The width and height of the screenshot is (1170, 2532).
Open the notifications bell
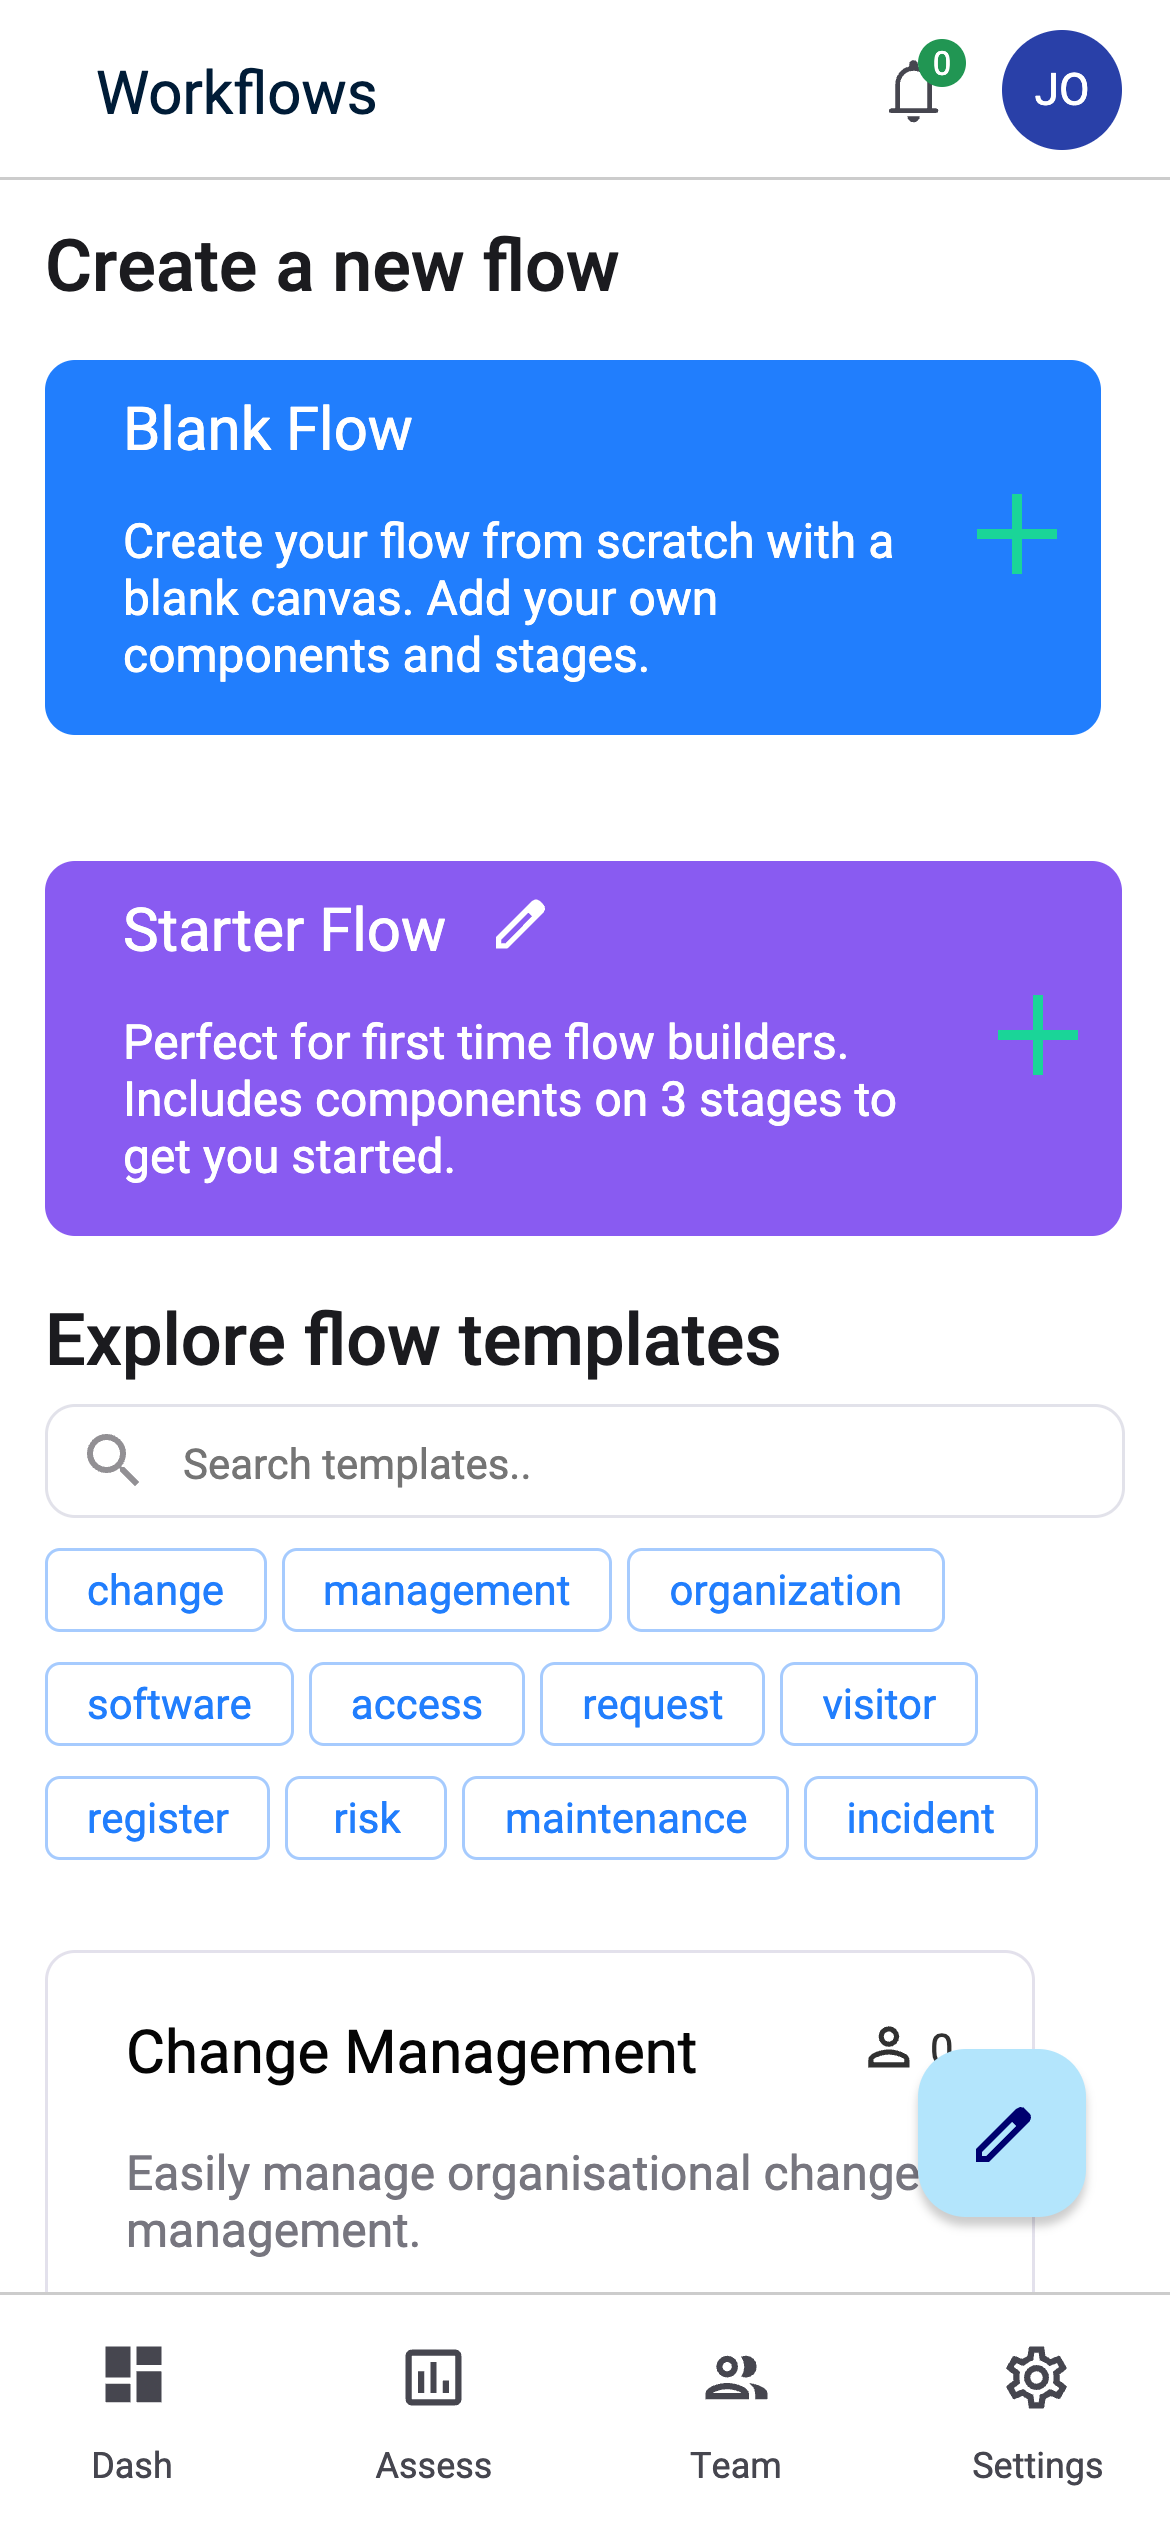pyautogui.click(x=914, y=94)
